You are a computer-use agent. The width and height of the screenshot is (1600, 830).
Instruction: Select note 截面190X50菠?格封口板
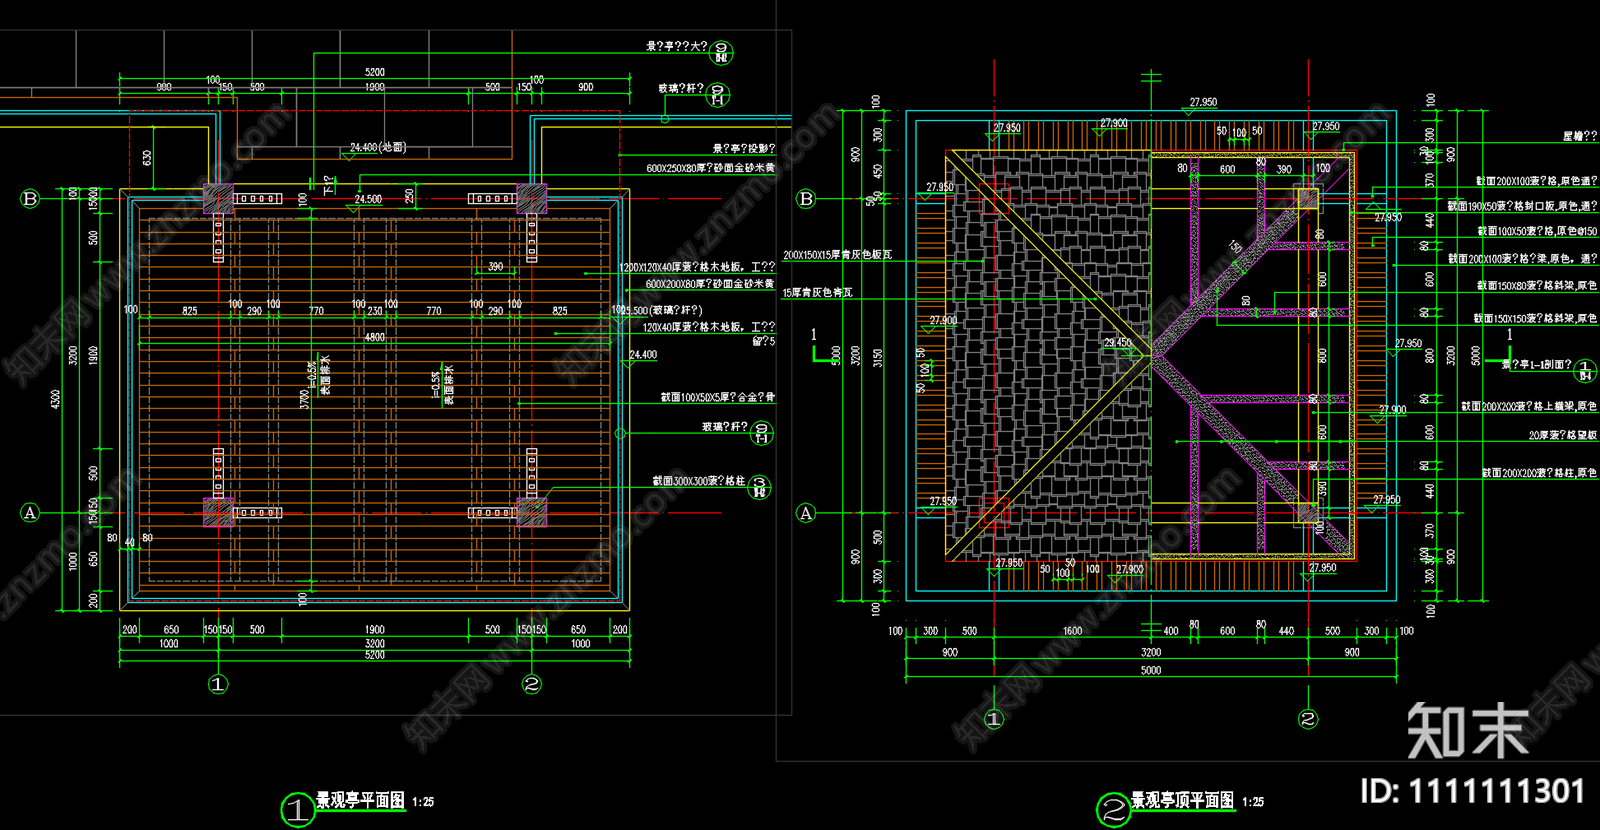point(1522,206)
